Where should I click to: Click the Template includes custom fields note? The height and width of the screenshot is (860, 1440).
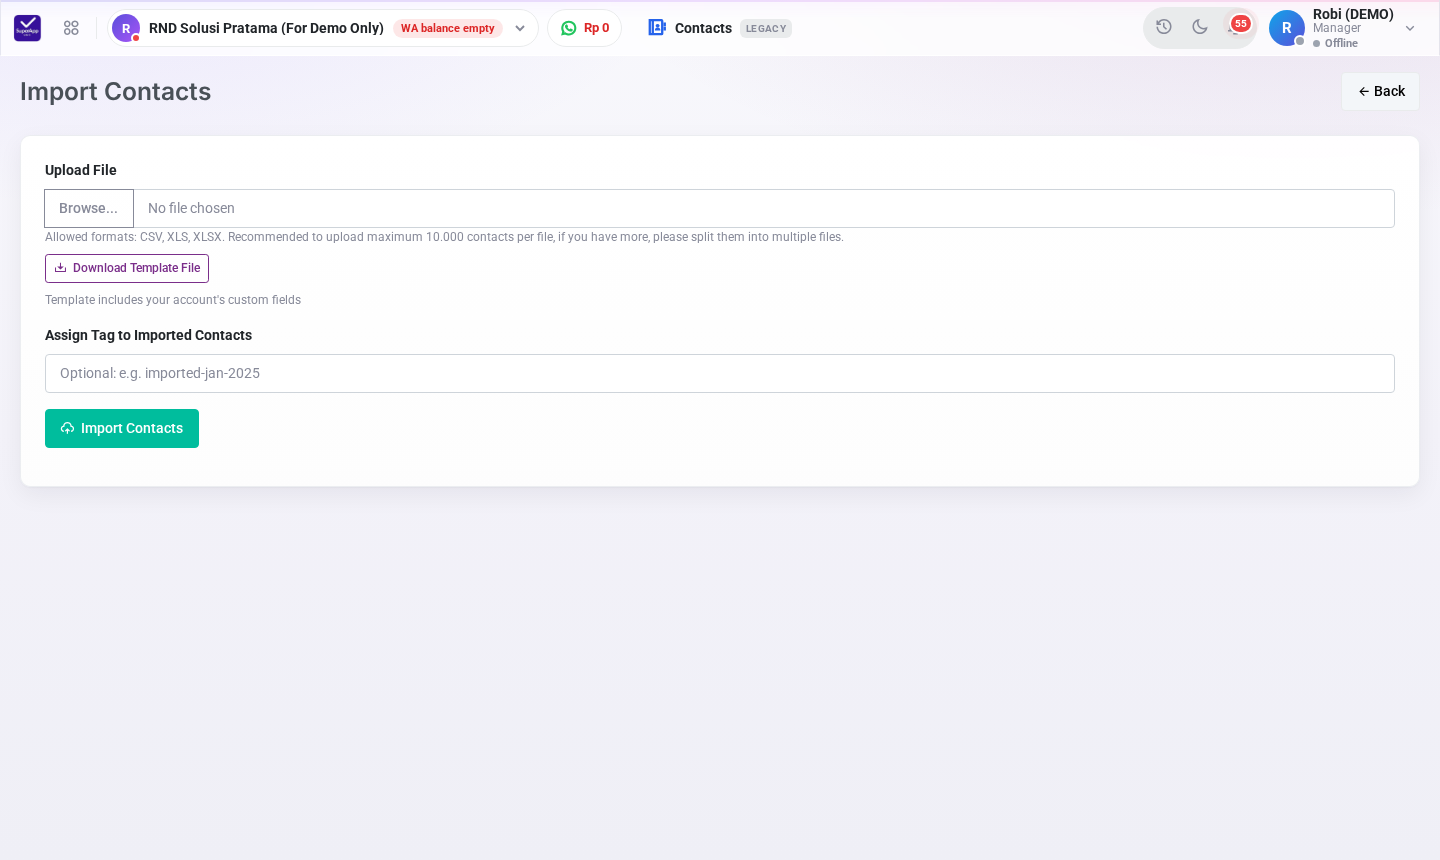click(x=173, y=300)
